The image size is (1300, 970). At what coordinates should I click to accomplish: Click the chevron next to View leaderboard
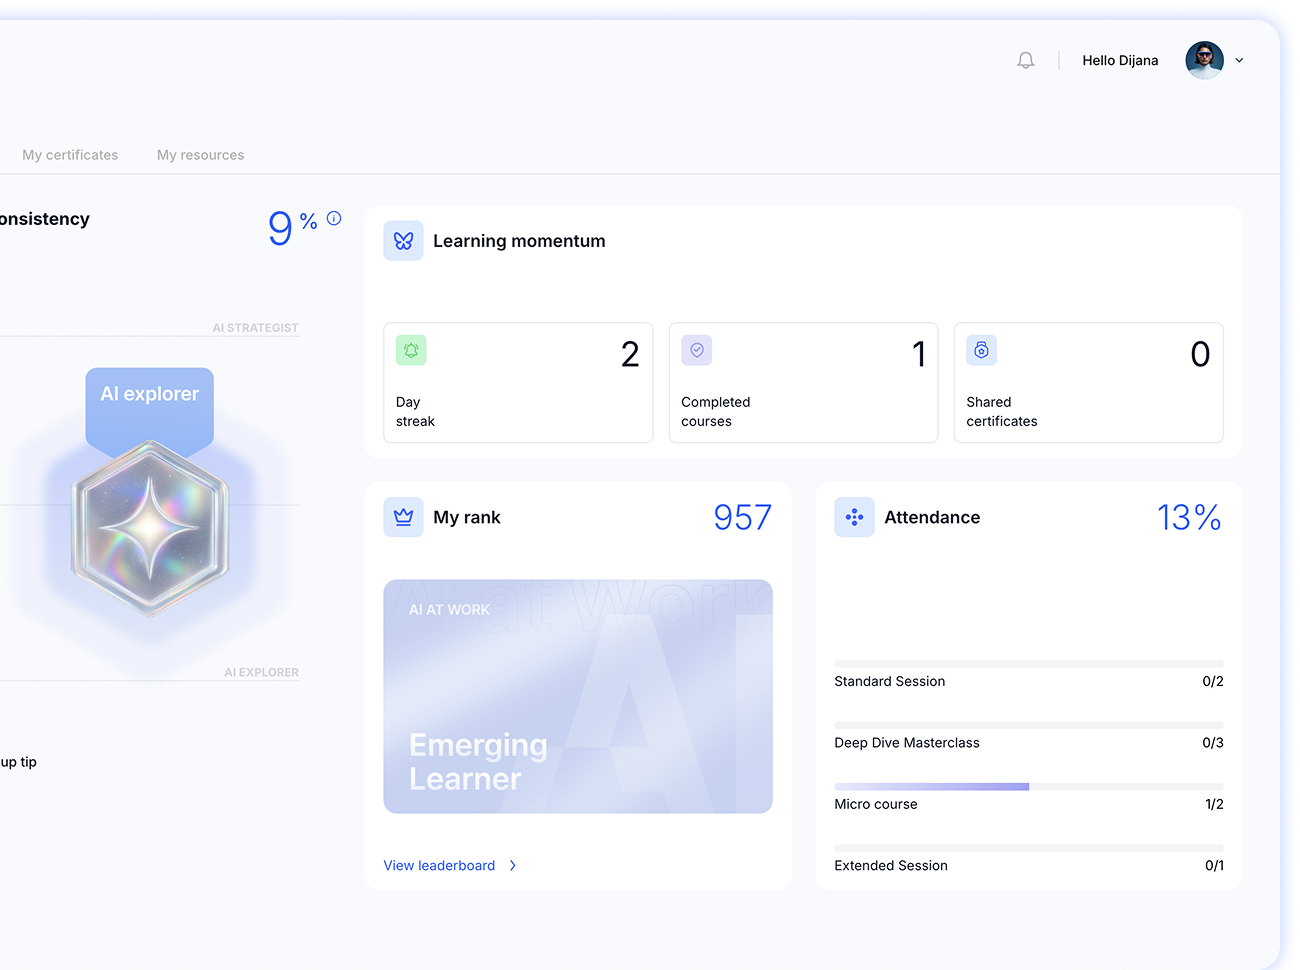coord(513,866)
